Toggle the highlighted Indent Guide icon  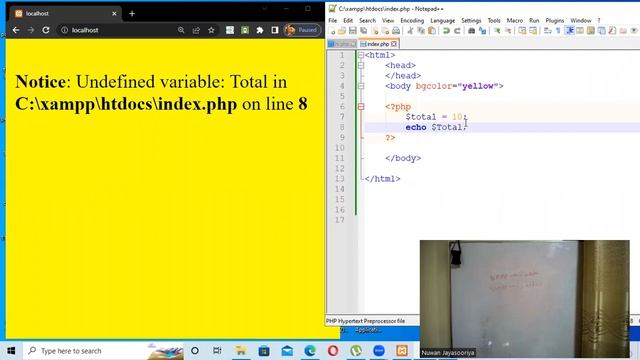(570, 31)
